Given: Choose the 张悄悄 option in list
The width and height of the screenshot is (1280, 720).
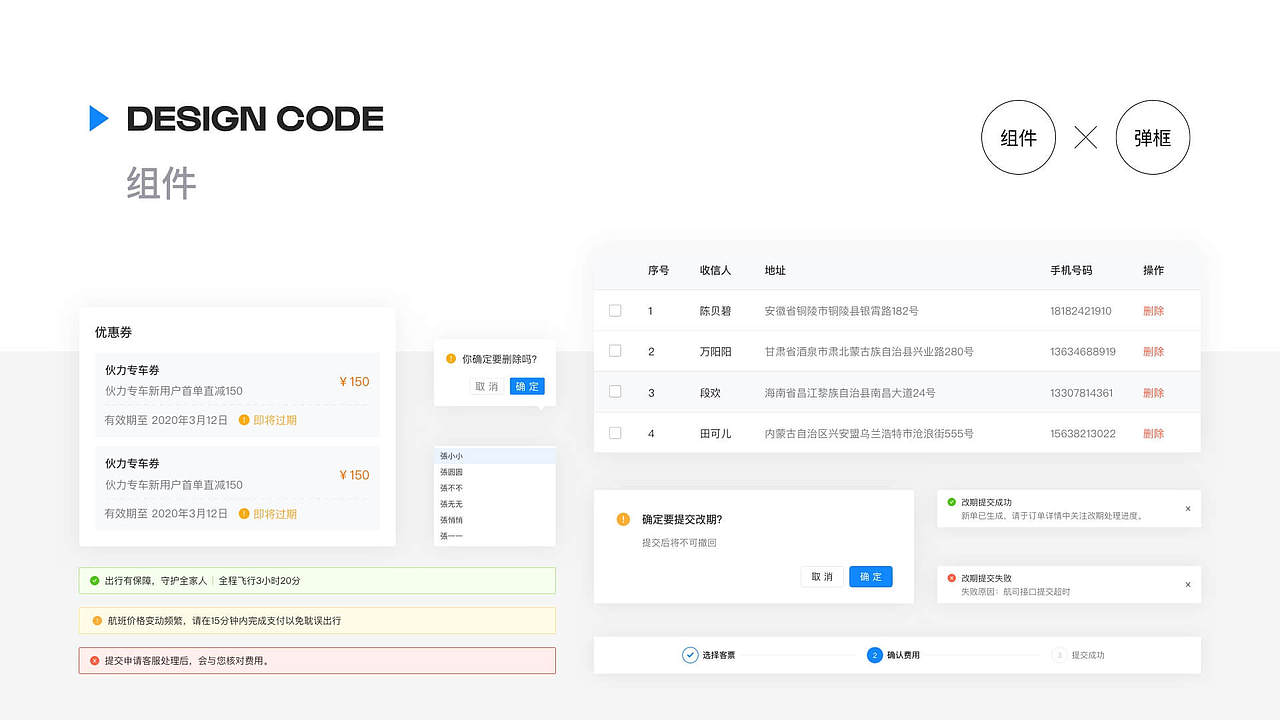Looking at the screenshot, I should [495, 520].
